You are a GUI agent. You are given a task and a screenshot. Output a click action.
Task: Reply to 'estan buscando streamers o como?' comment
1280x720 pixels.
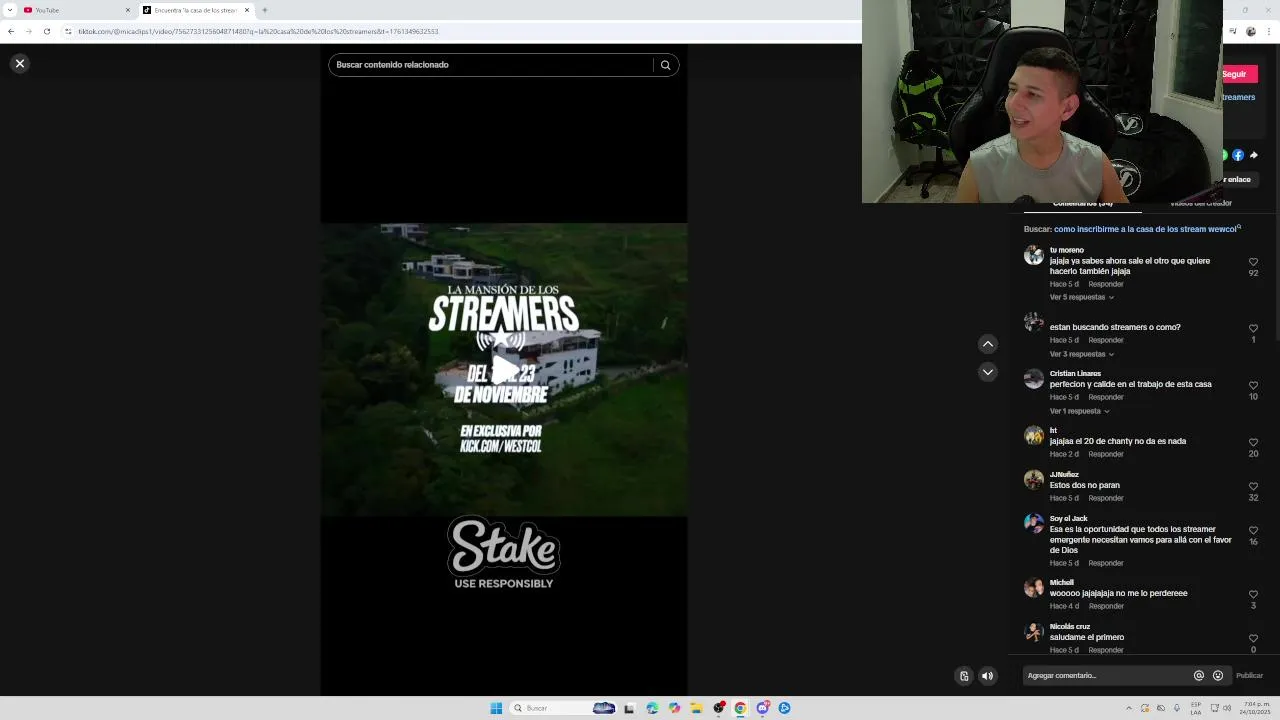click(1106, 340)
